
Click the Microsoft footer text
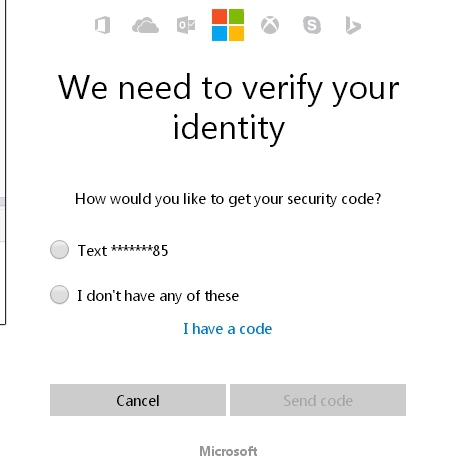(x=228, y=451)
